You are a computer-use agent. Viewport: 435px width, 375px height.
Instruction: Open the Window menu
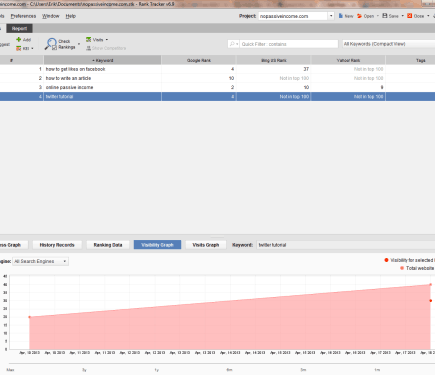[51, 16]
